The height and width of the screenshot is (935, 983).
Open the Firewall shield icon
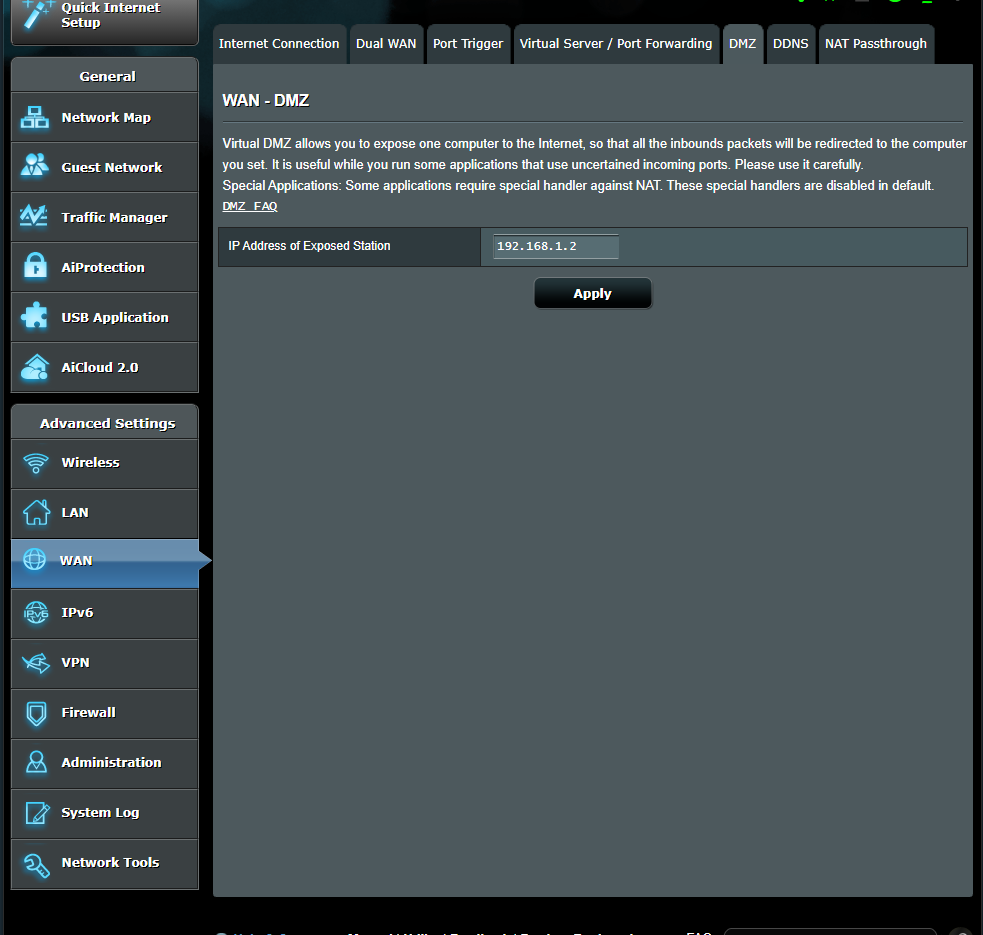[36, 713]
